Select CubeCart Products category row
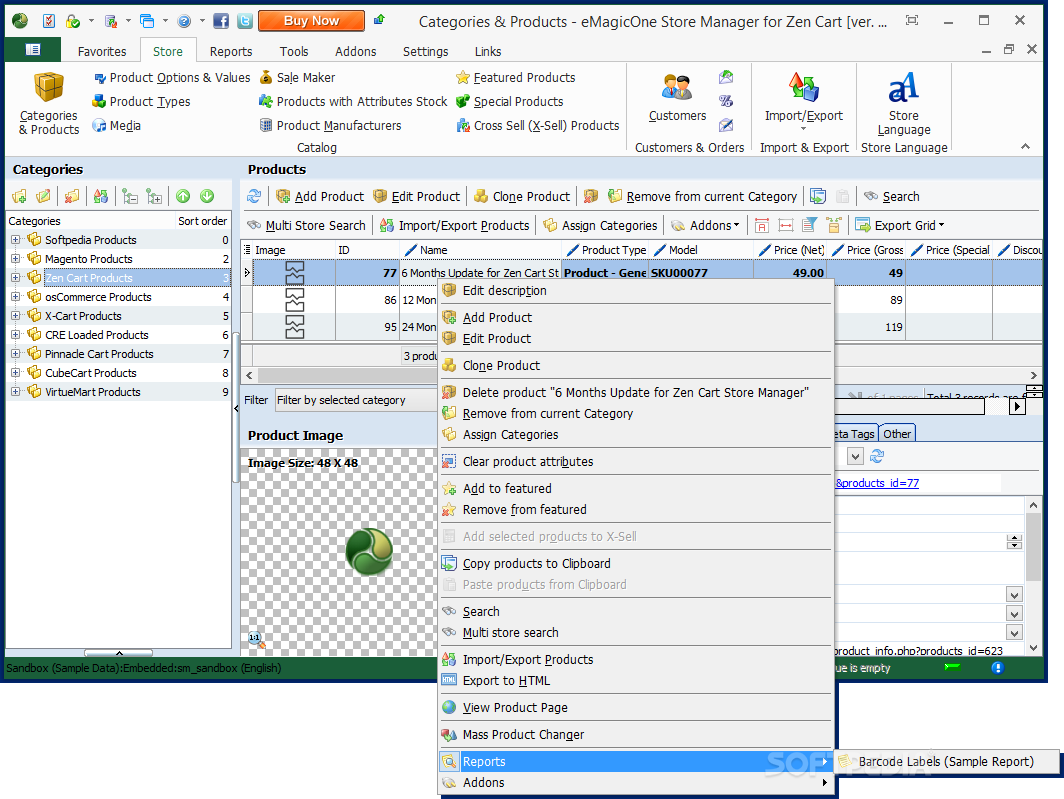 point(119,373)
